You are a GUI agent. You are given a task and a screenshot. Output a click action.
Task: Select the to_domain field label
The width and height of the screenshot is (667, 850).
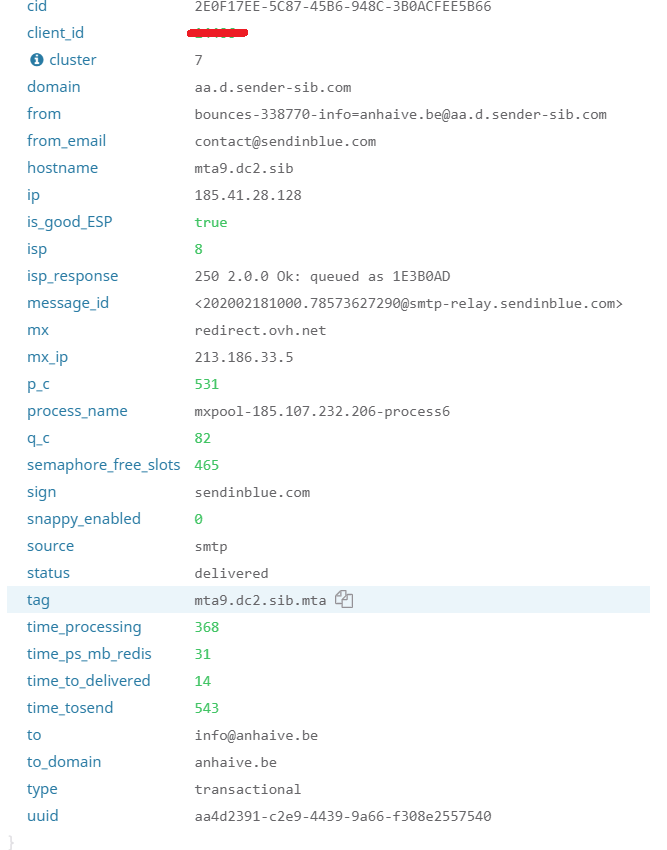(64, 762)
